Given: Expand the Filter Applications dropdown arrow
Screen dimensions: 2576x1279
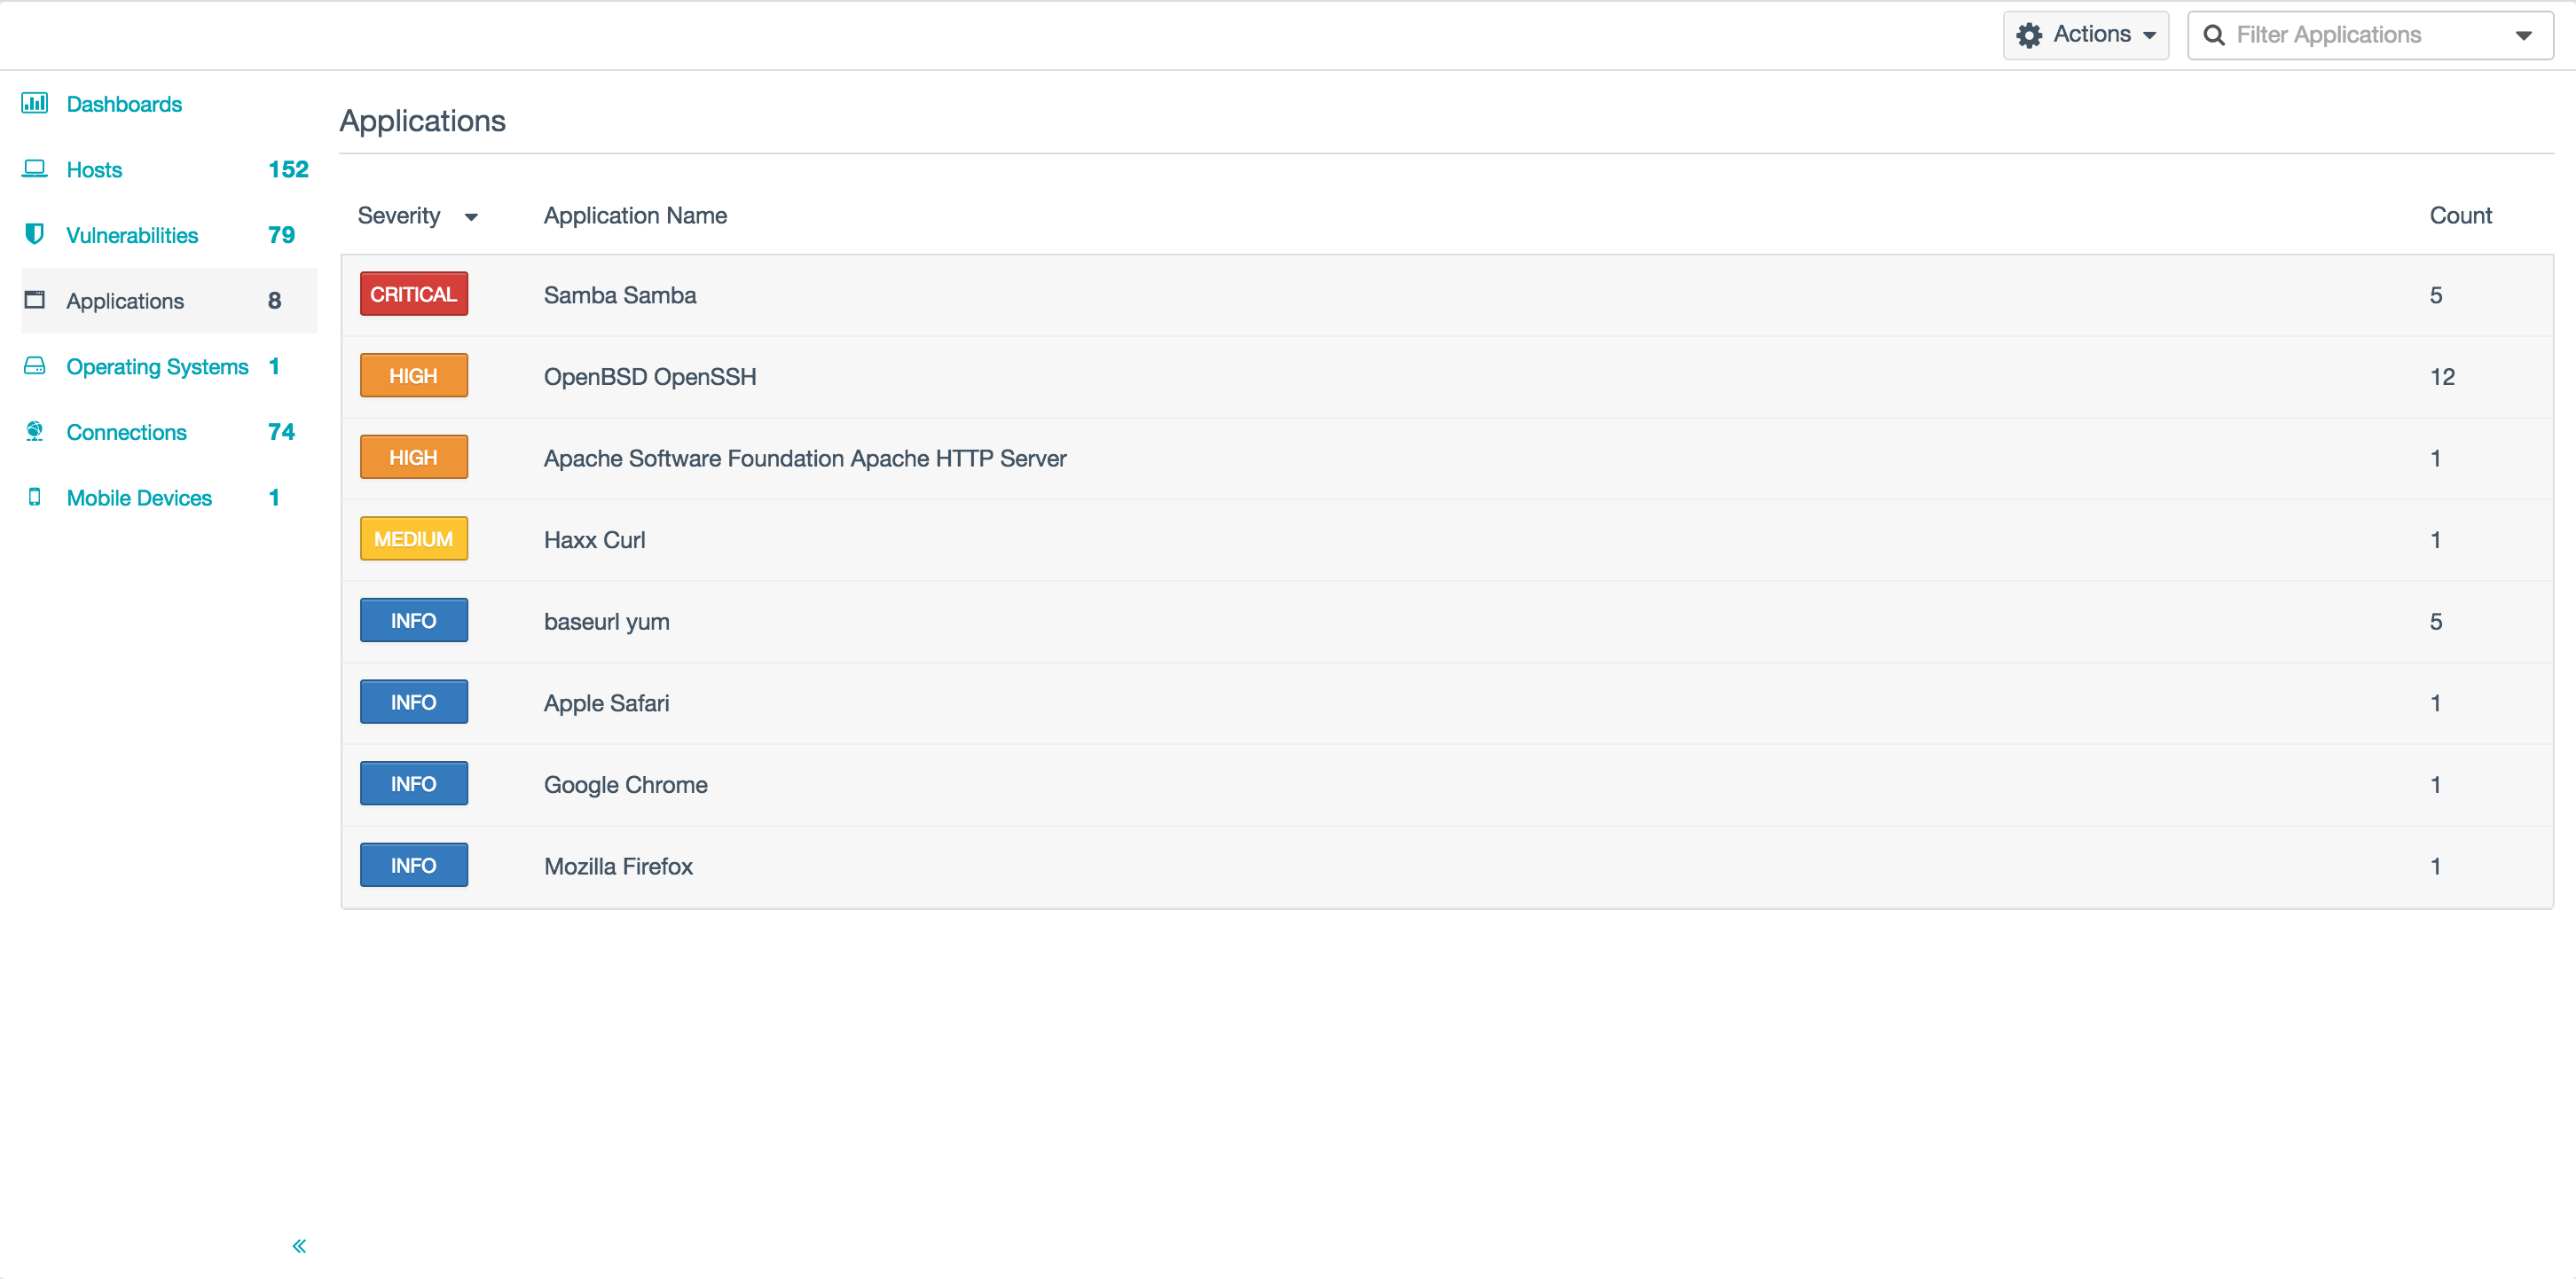Looking at the screenshot, I should click(2523, 36).
